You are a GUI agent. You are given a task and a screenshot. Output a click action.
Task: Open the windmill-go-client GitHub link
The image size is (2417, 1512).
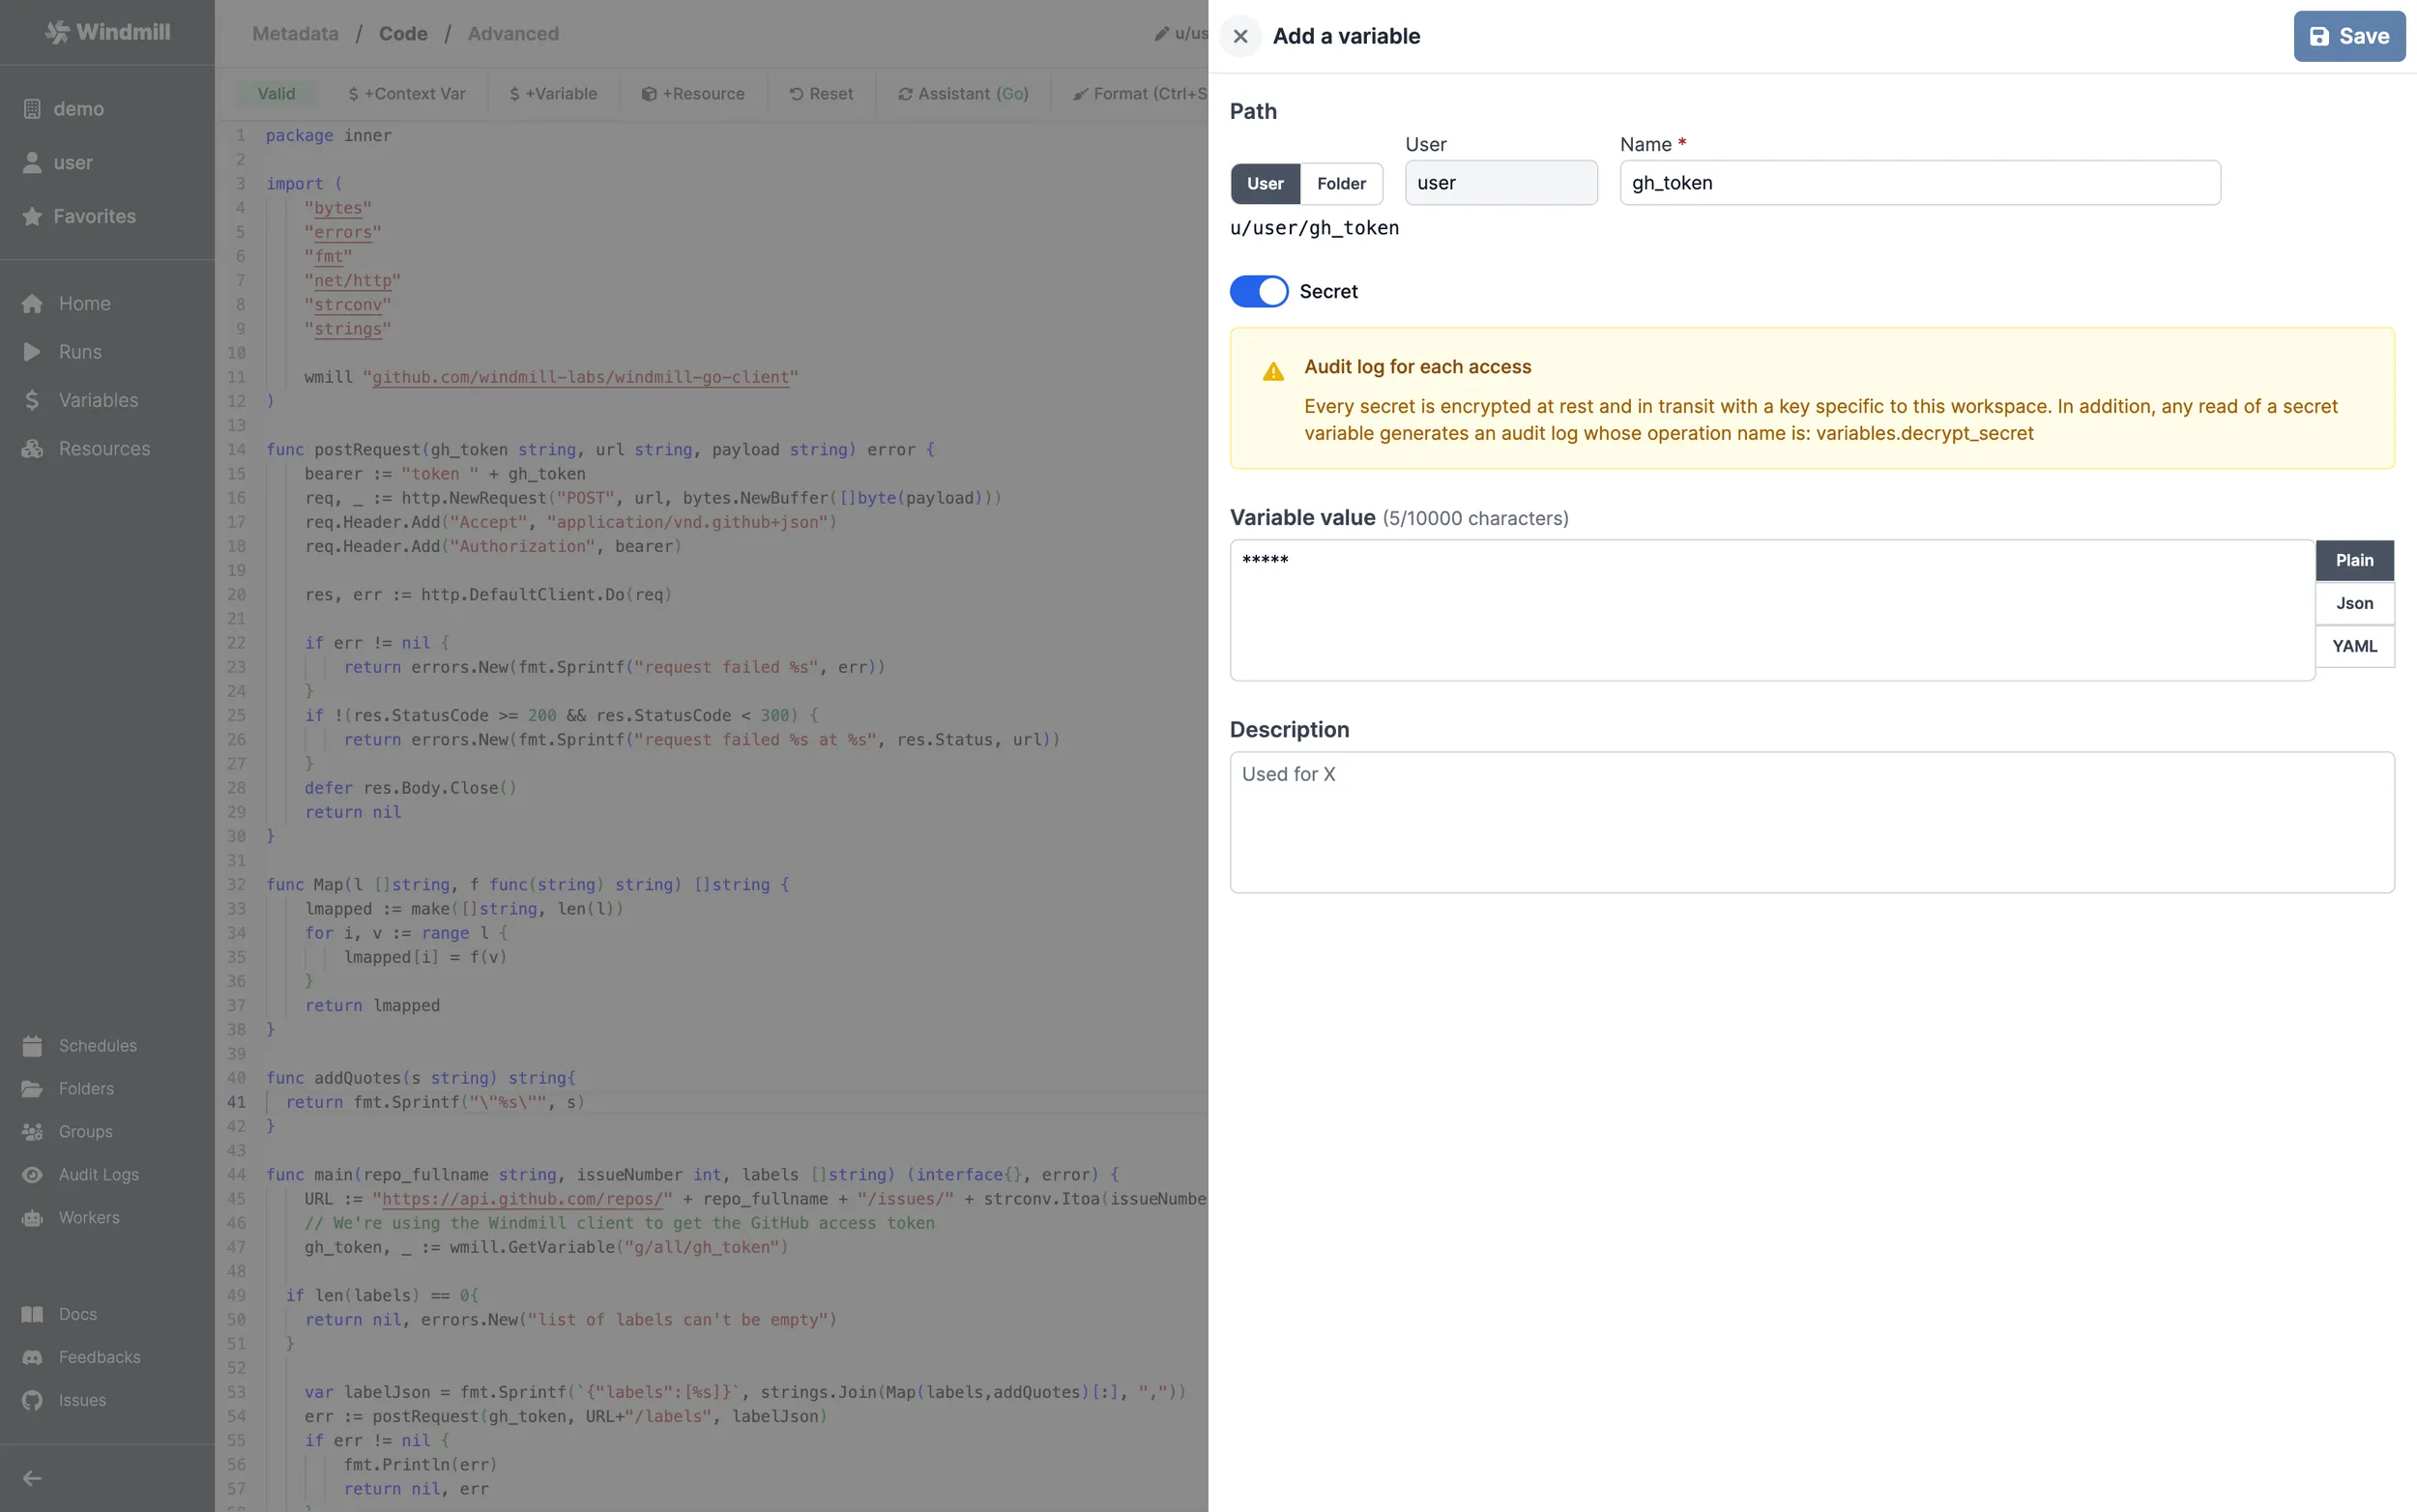581,377
